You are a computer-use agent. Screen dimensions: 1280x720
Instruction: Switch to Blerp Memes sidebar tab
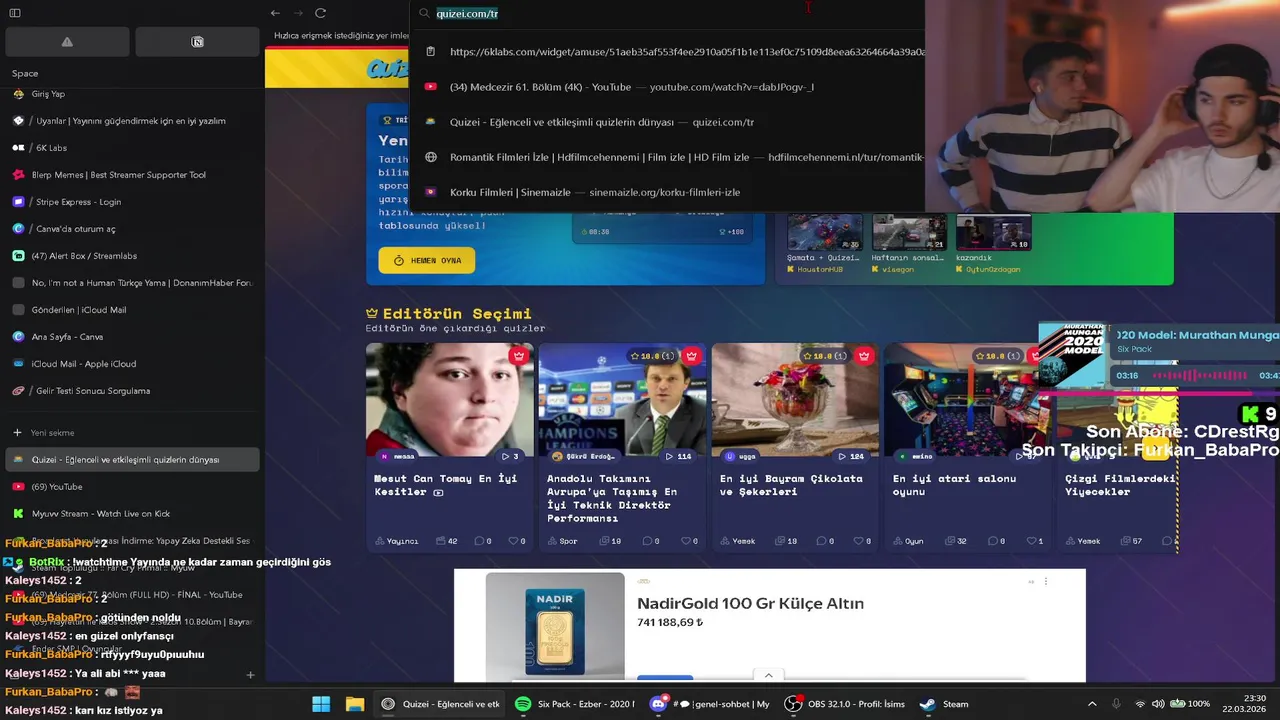click(x=132, y=175)
